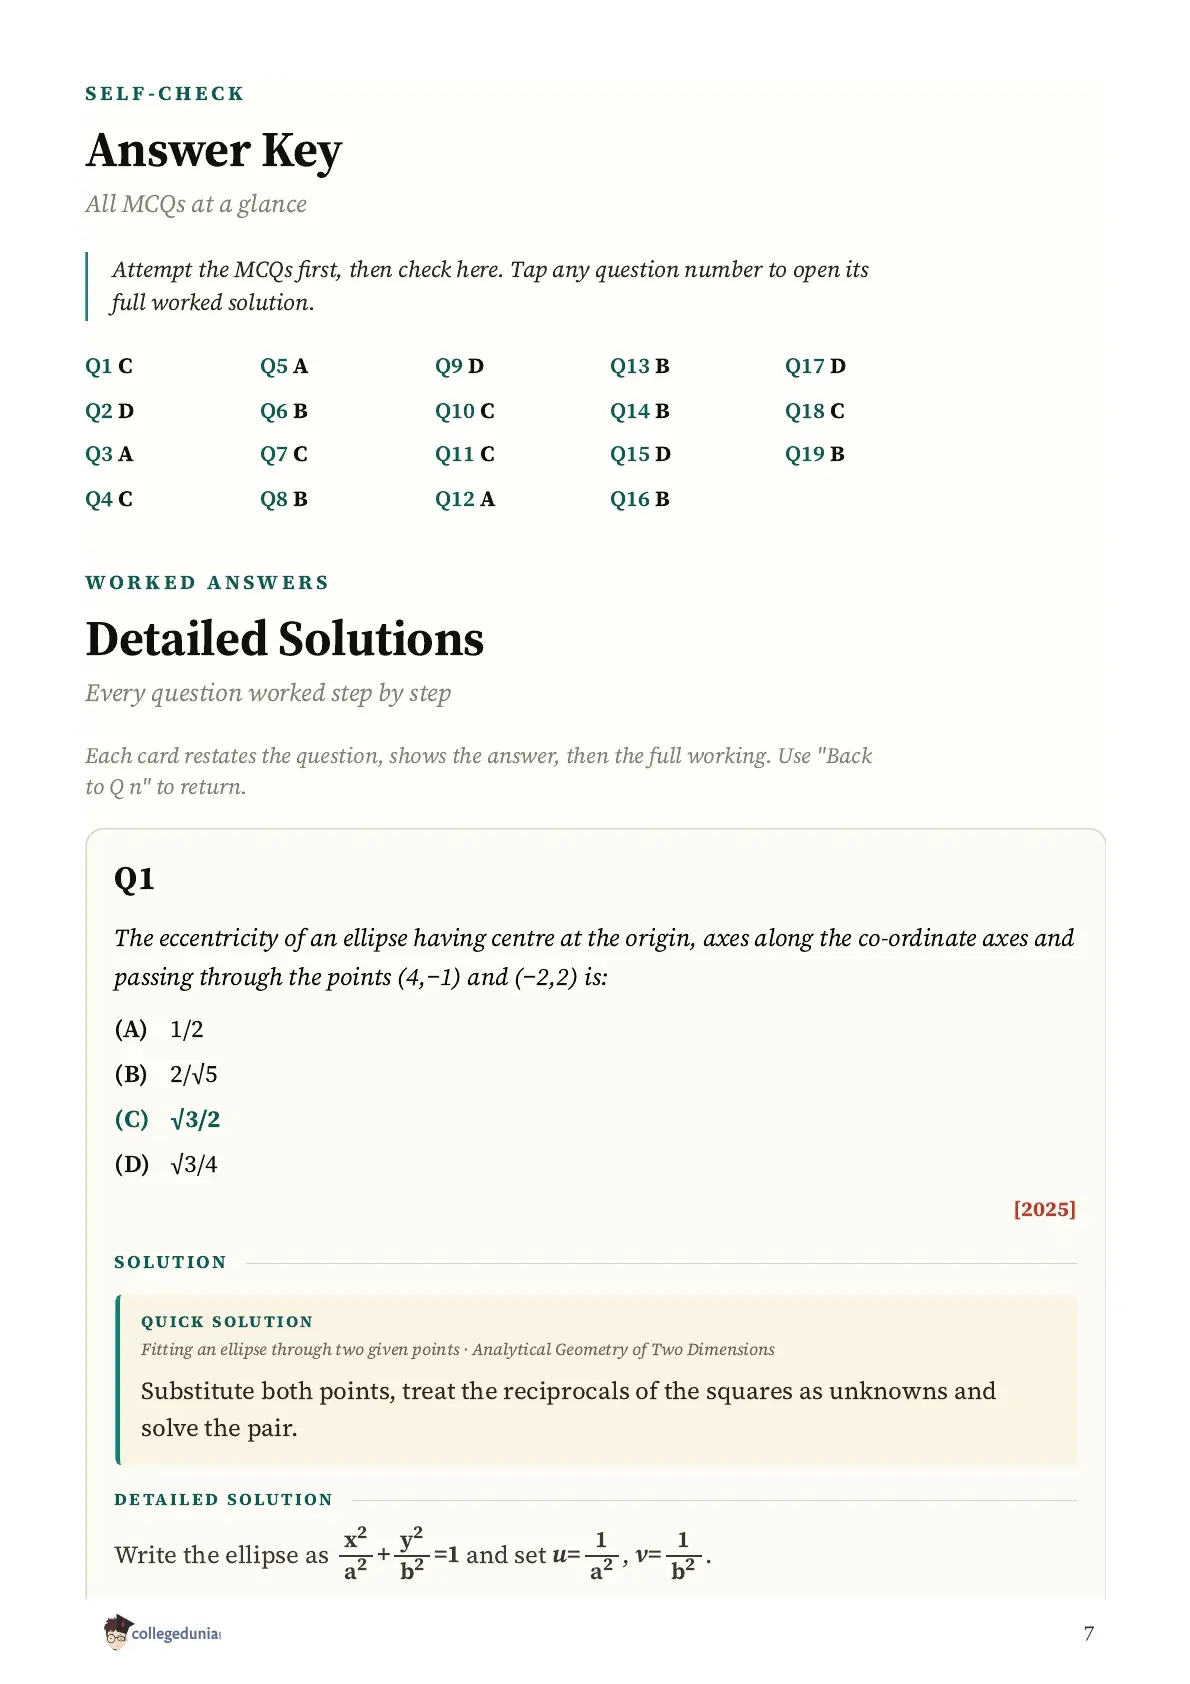Select Q19 B in answer key
This screenshot has height=1684, width=1190.
[815, 454]
